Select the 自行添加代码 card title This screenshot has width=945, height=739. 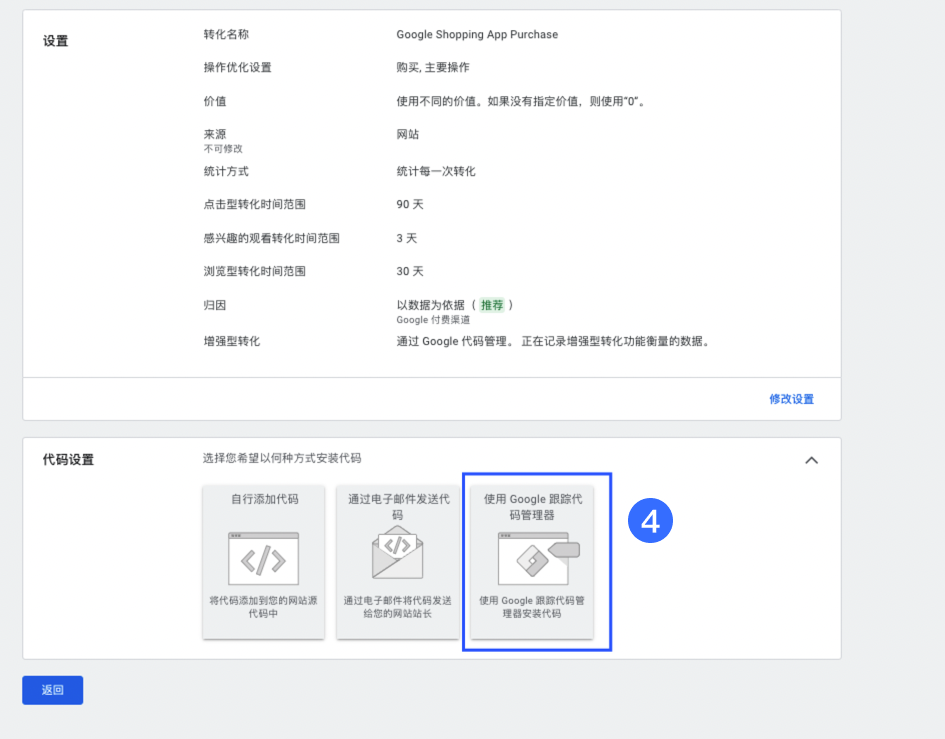point(265,499)
